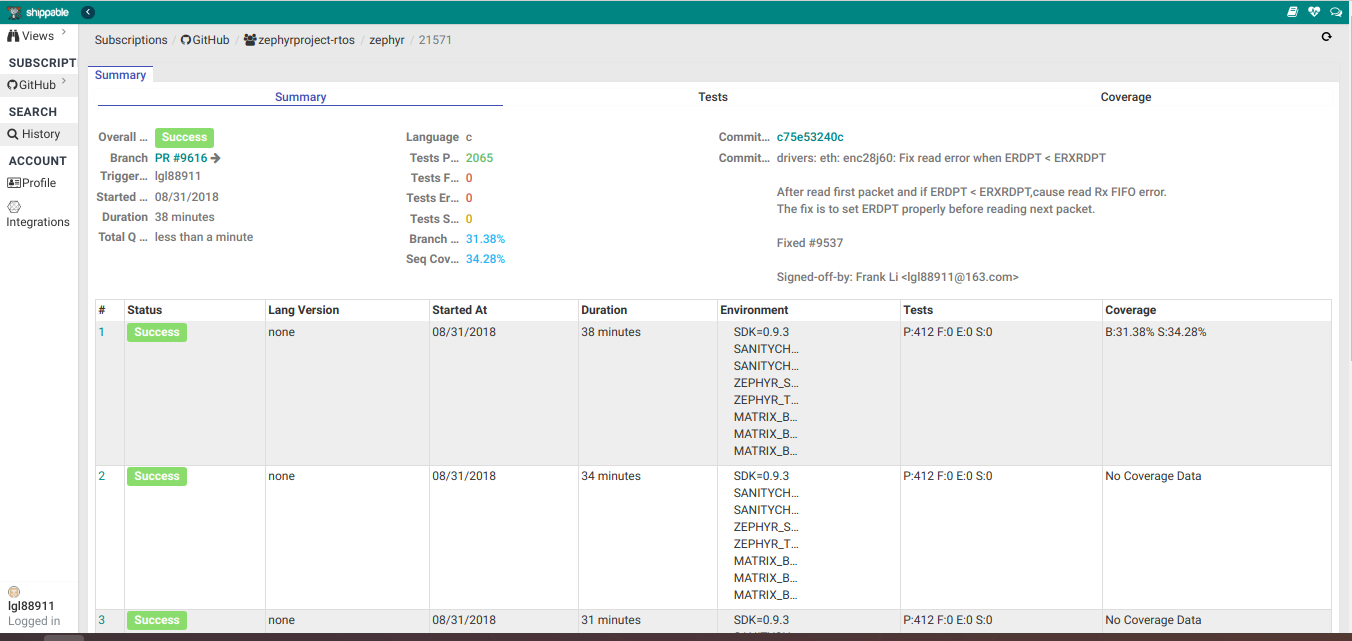
Task: Click the GitHub icon in the sidebar
Action: 13,85
